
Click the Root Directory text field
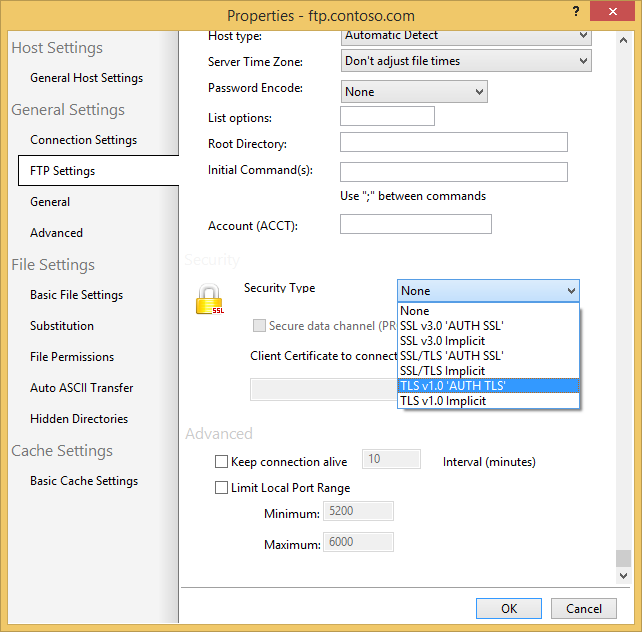[453, 142]
